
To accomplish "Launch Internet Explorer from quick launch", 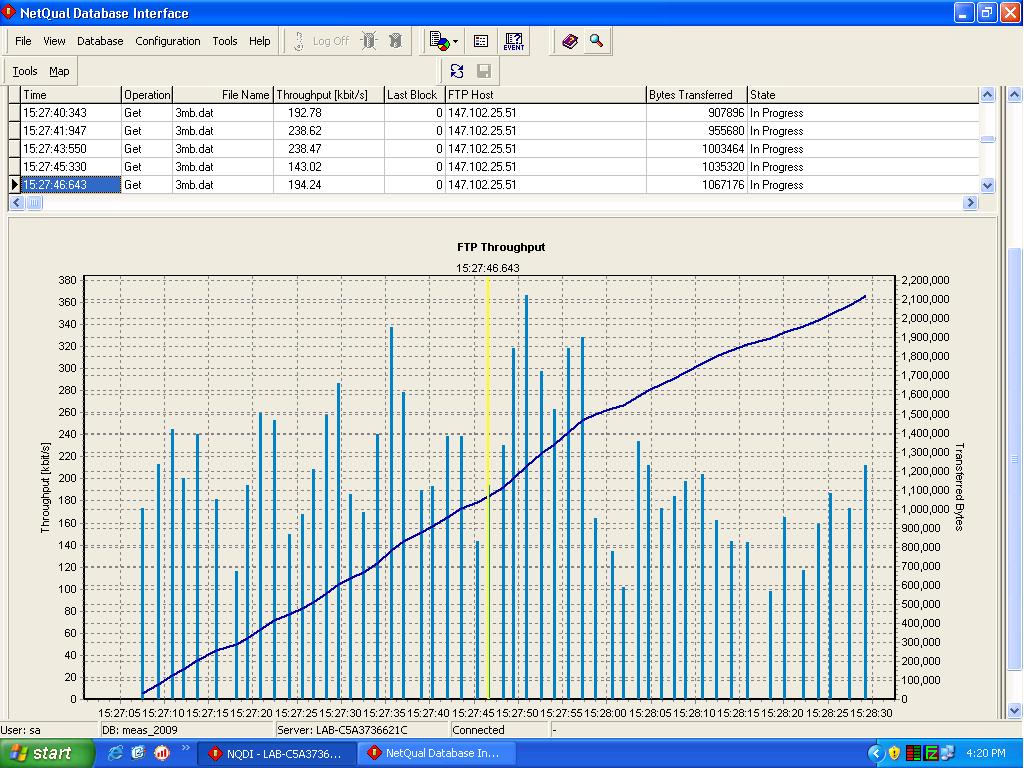I will coord(116,753).
